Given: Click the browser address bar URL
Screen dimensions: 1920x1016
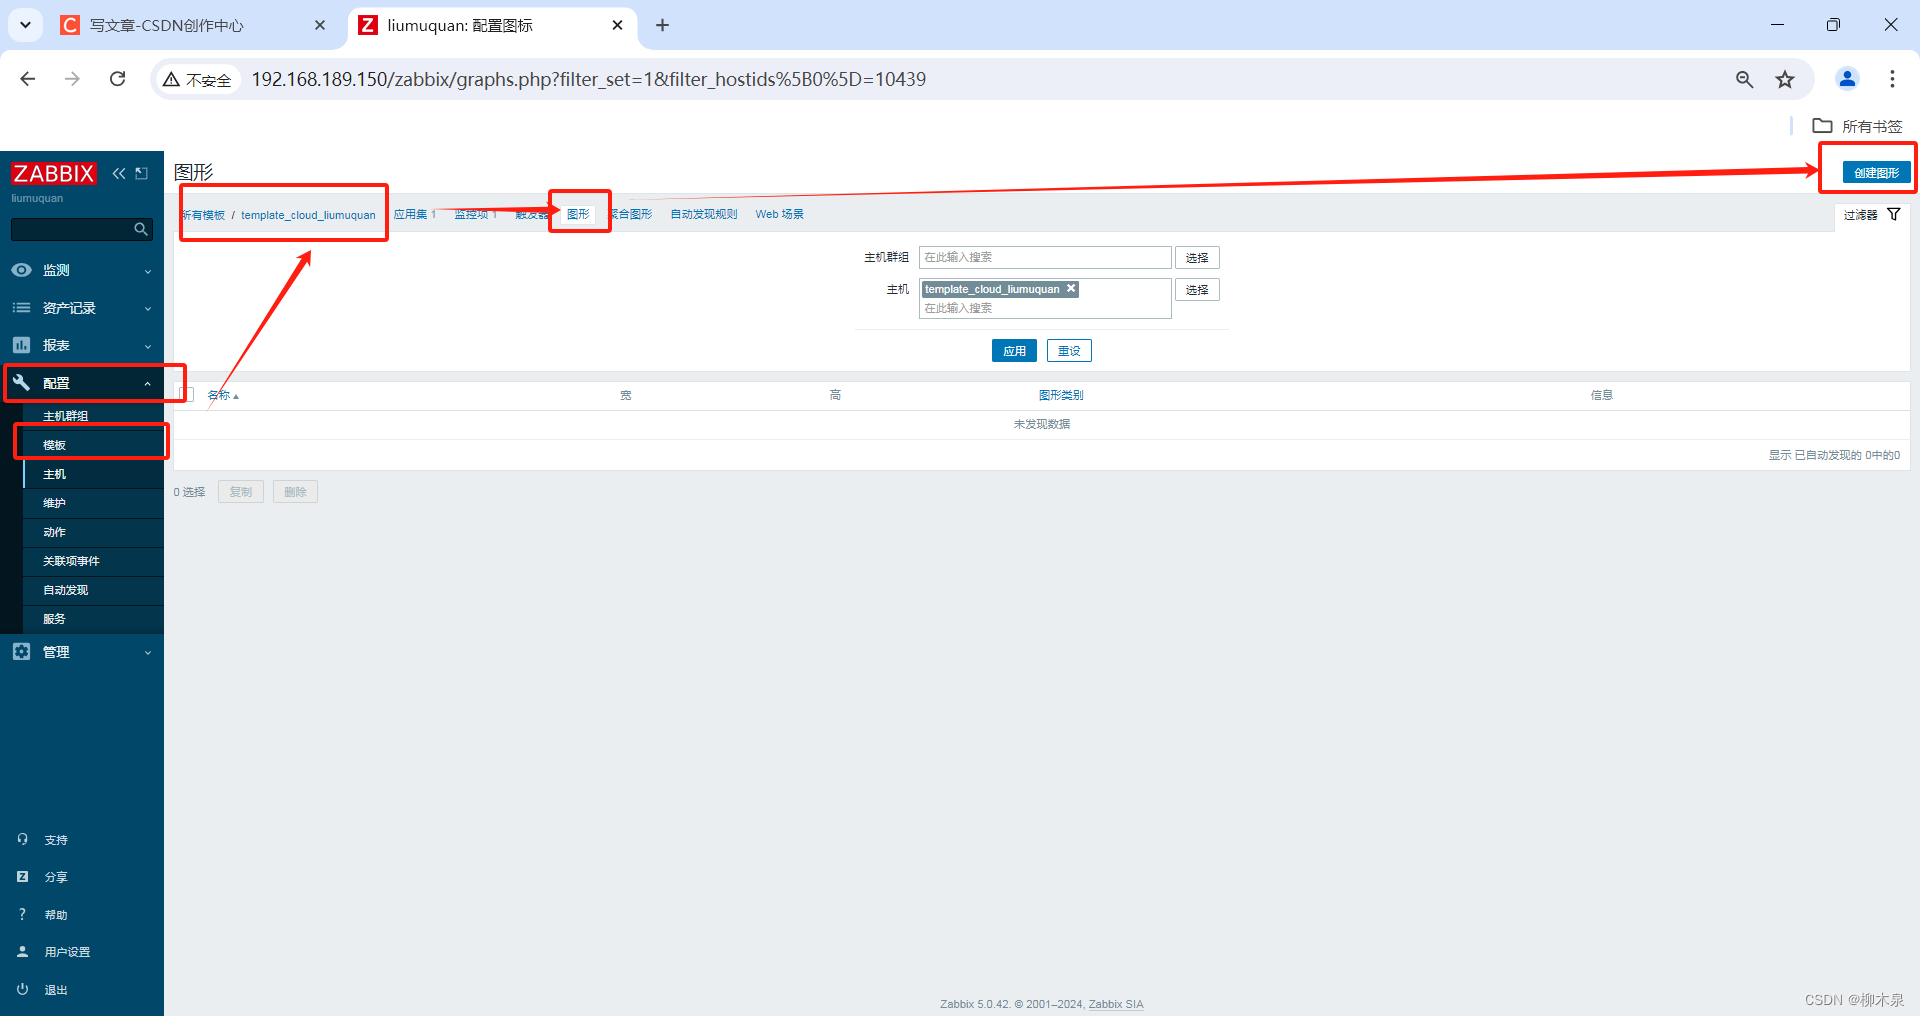Looking at the screenshot, I should coord(588,79).
